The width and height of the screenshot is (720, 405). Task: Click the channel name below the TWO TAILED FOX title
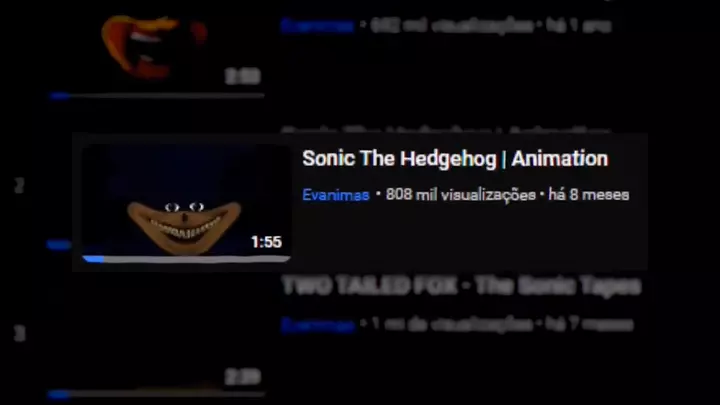318,325
